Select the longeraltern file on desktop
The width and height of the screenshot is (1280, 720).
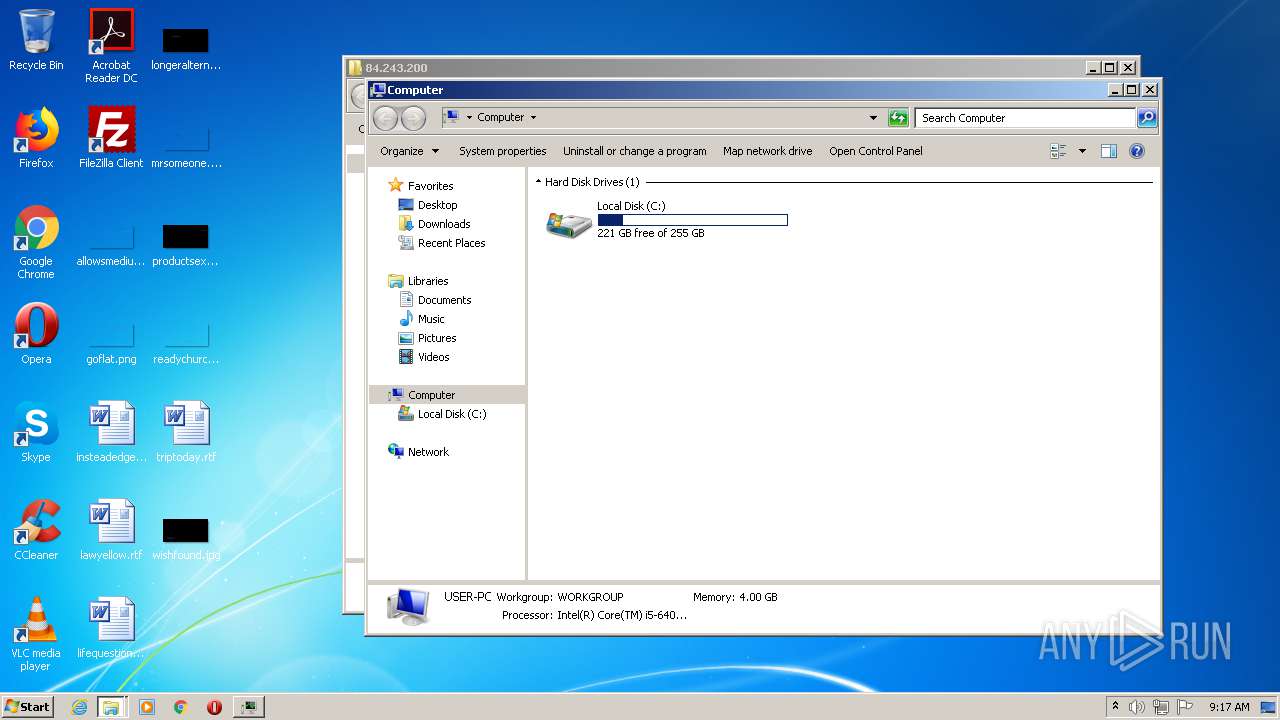[186, 50]
